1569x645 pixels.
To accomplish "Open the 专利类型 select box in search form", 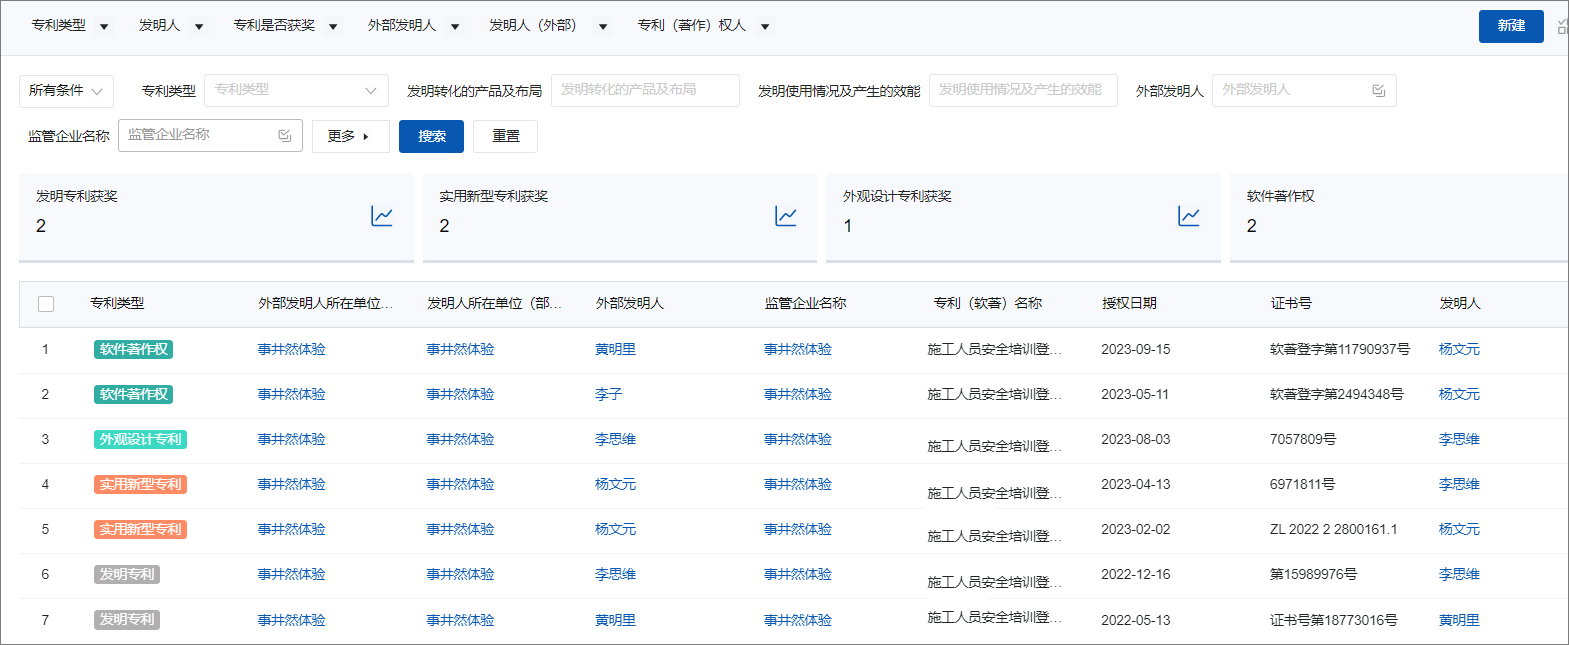I will click(296, 90).
